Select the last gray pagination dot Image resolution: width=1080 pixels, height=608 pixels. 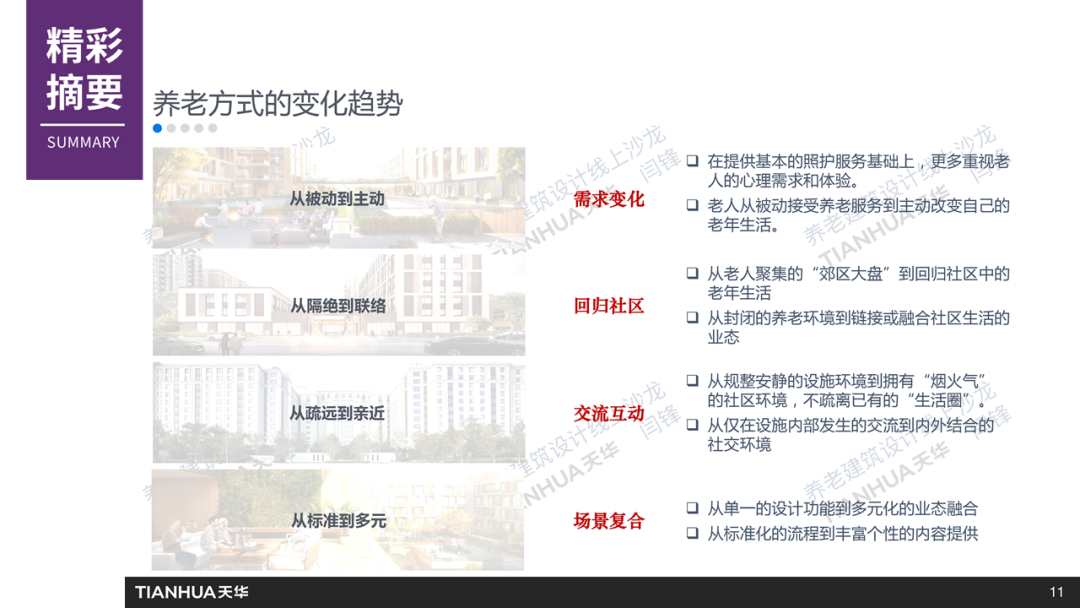pyautogui.click(x=213, y=128)
